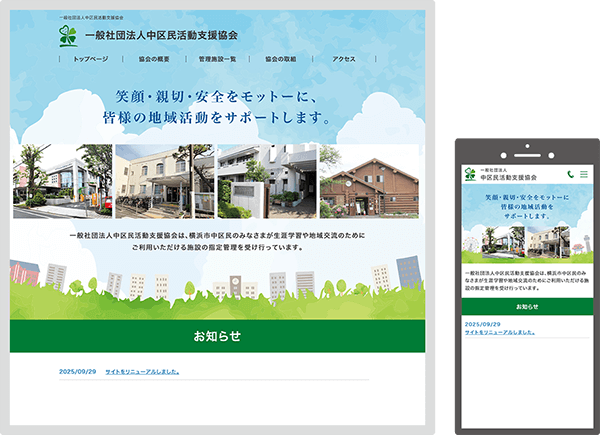Tap the first mobile building photo

(x=503, y=242)
